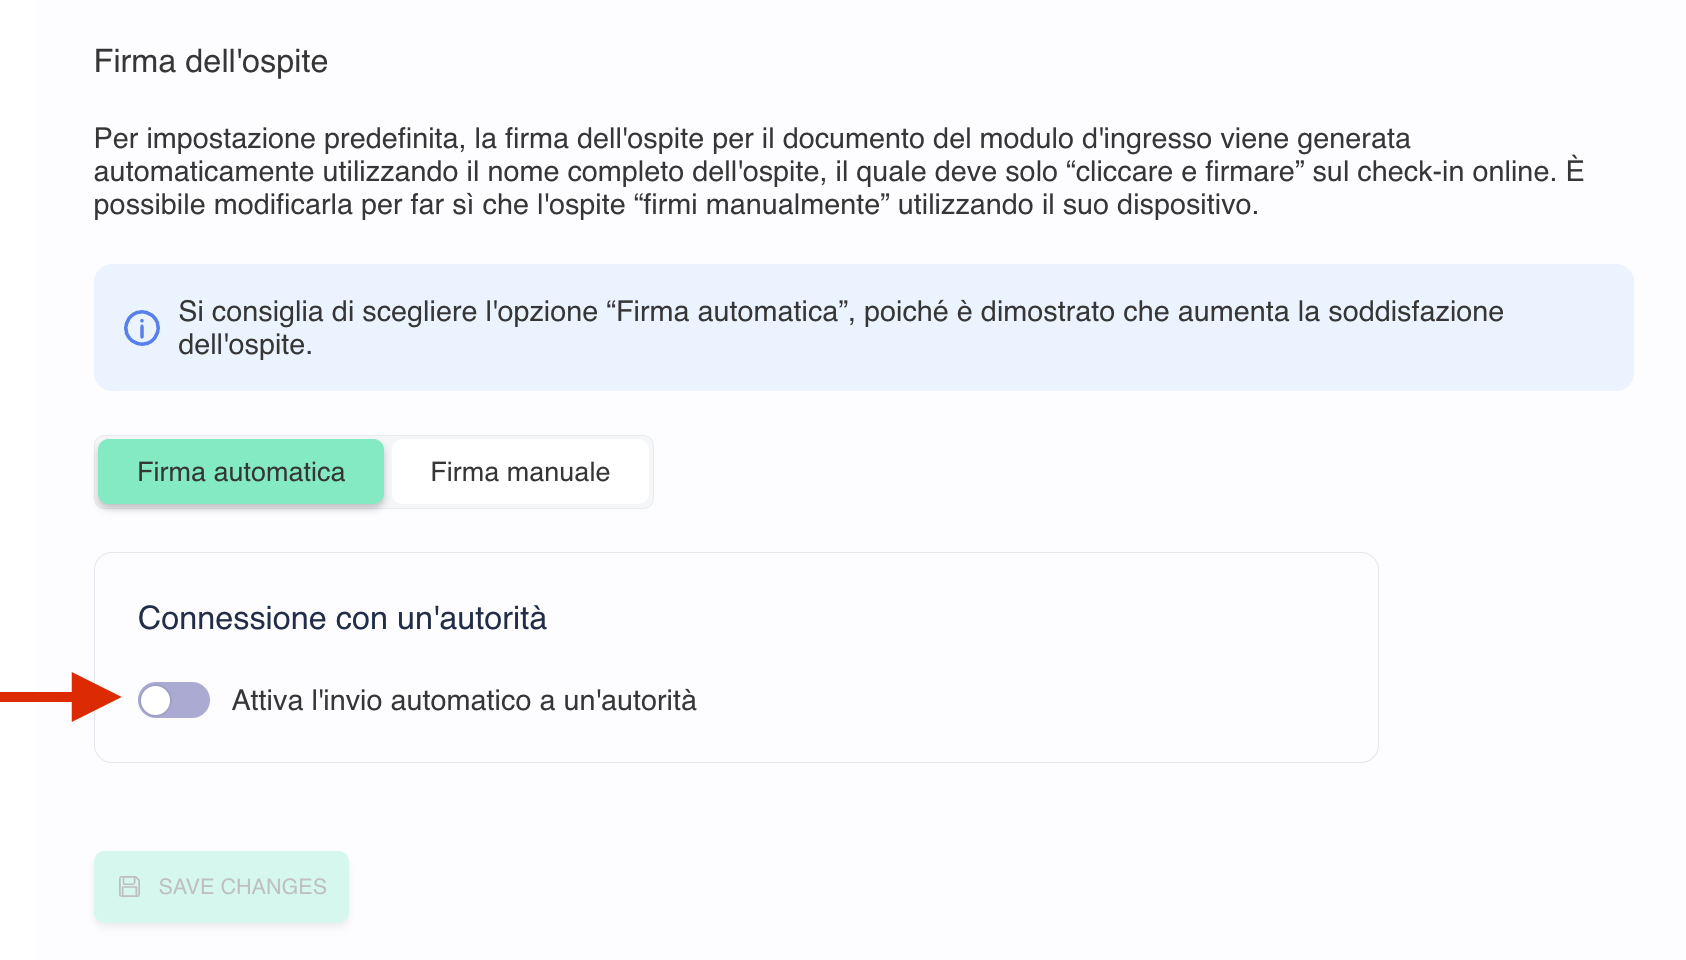Click the 'Firma dell'ospite' section heading
Screen dimensions: 1686x960
pyautogui.click(x=211, y=61)
